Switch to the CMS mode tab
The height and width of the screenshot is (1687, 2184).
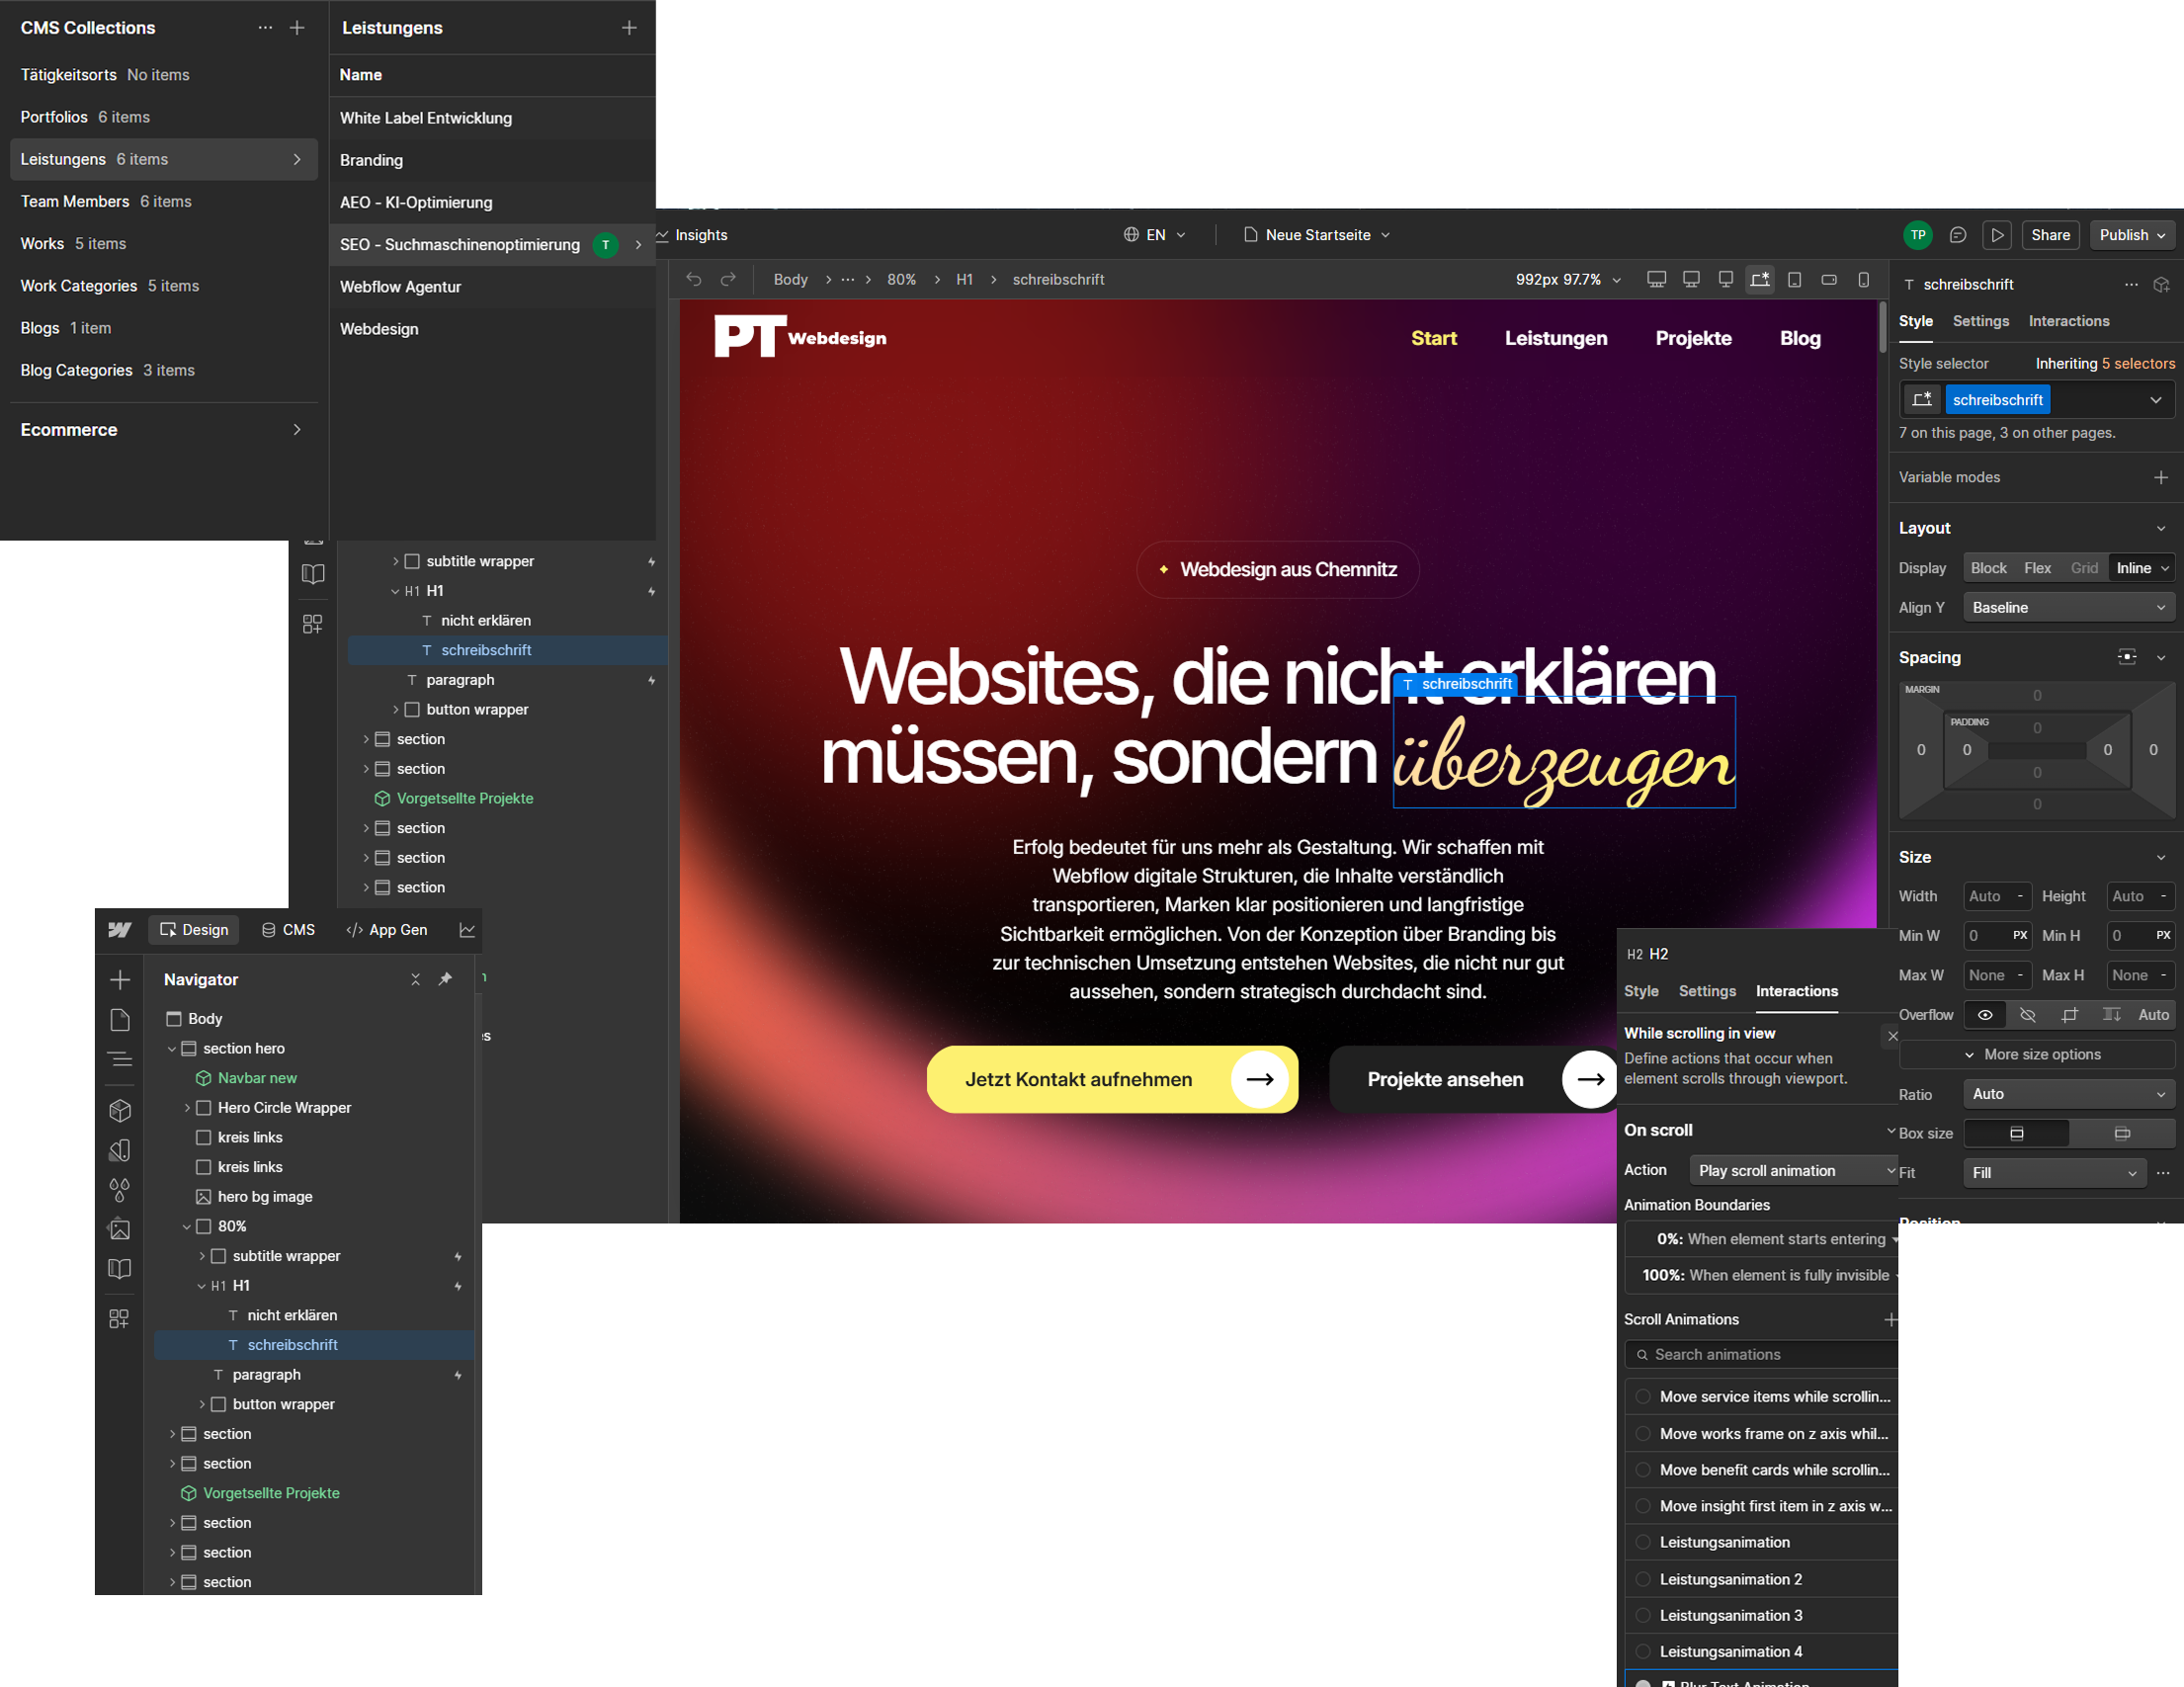288,930
